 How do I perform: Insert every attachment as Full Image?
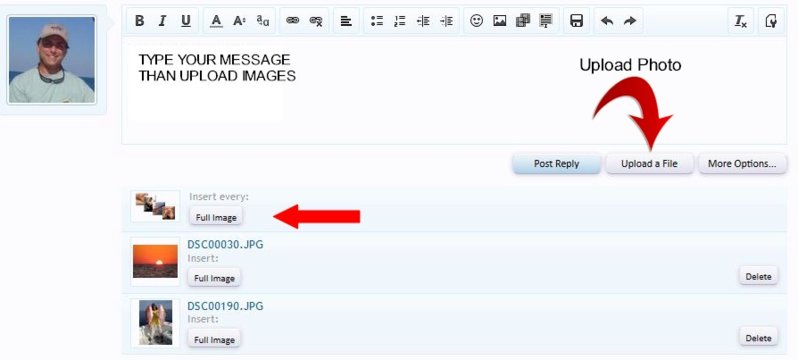click(x=216, y=217)
